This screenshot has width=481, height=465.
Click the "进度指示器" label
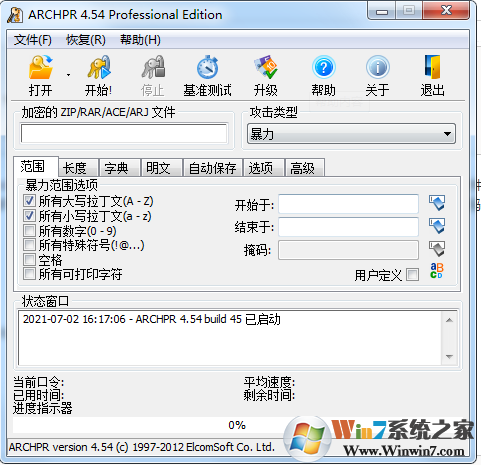(43, 408)
